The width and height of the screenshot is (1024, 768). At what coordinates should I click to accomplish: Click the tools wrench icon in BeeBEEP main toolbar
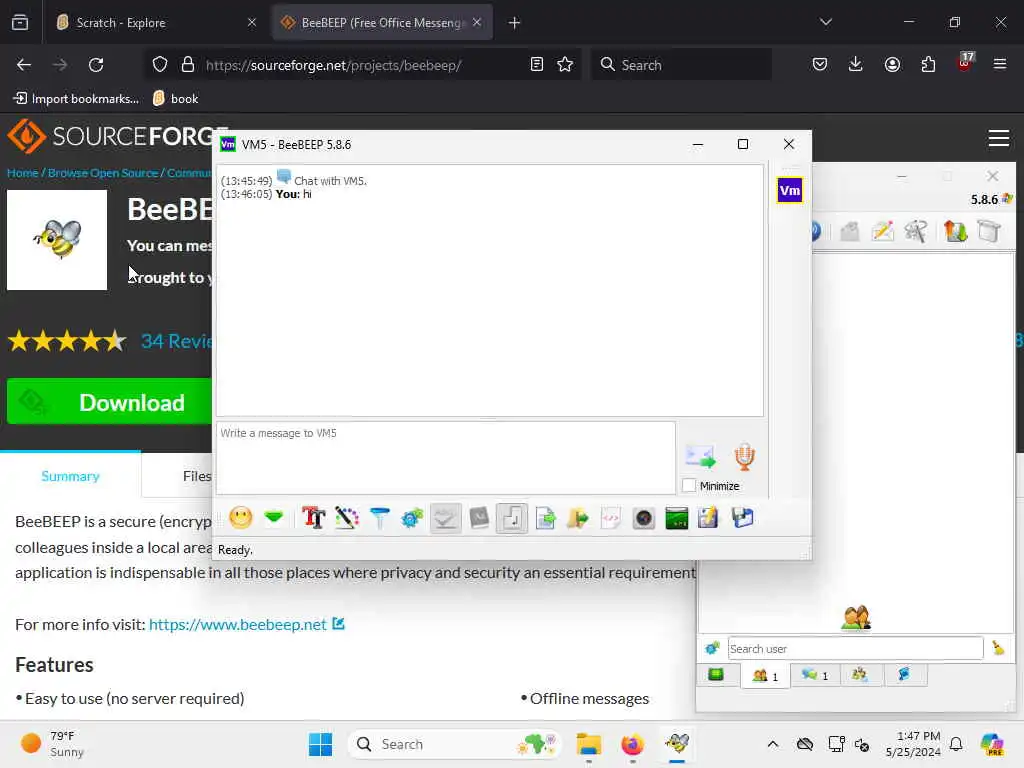(916, 231)
